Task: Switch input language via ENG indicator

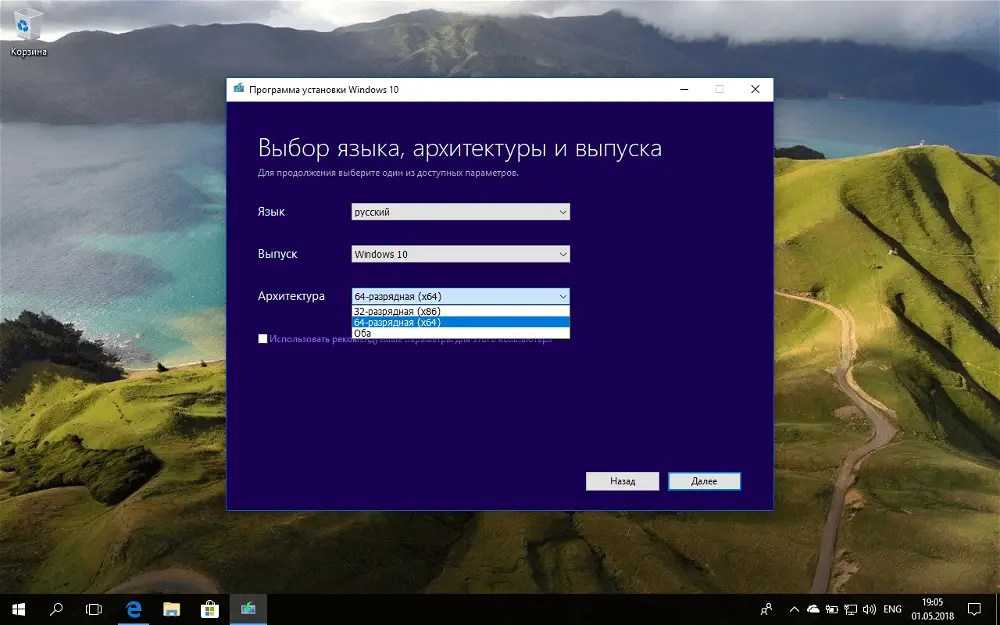Action: click(892, 610)
